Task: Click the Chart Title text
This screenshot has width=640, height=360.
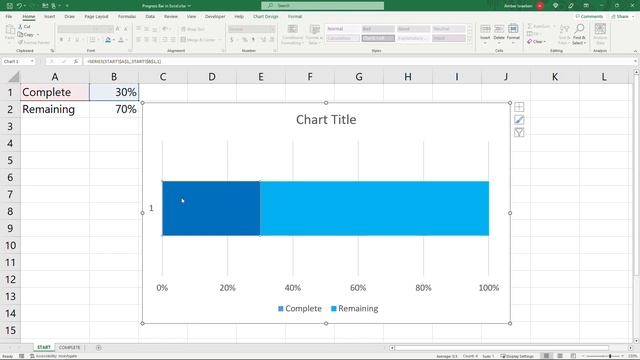Action: coord(326,120)
